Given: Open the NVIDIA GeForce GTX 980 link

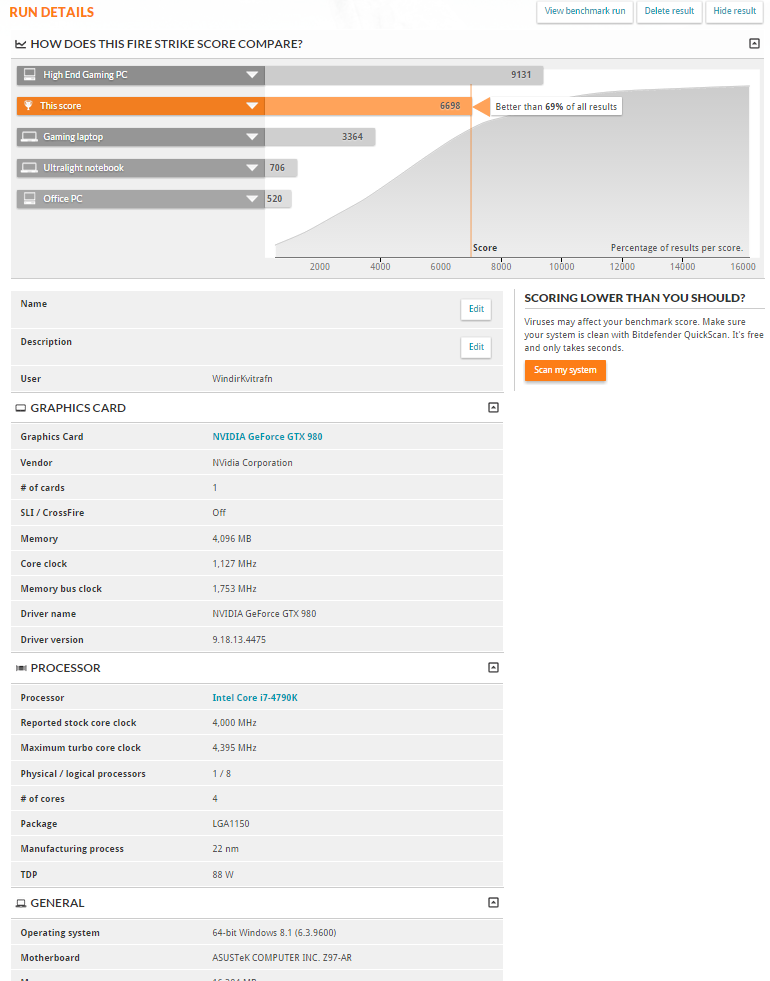Looking at the screenshot, I should [x=267, y=437].
